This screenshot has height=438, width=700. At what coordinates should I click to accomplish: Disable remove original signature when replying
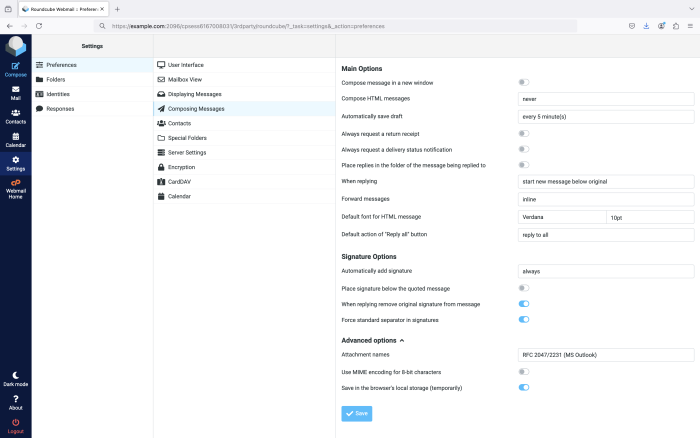pos(524,304)
